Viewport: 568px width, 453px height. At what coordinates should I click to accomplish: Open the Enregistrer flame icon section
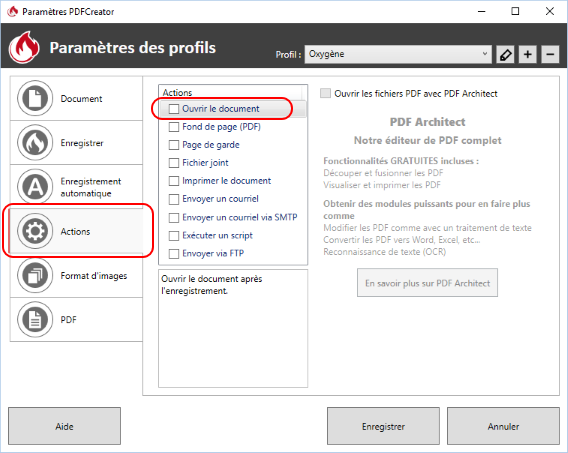[x=35, y=143]
